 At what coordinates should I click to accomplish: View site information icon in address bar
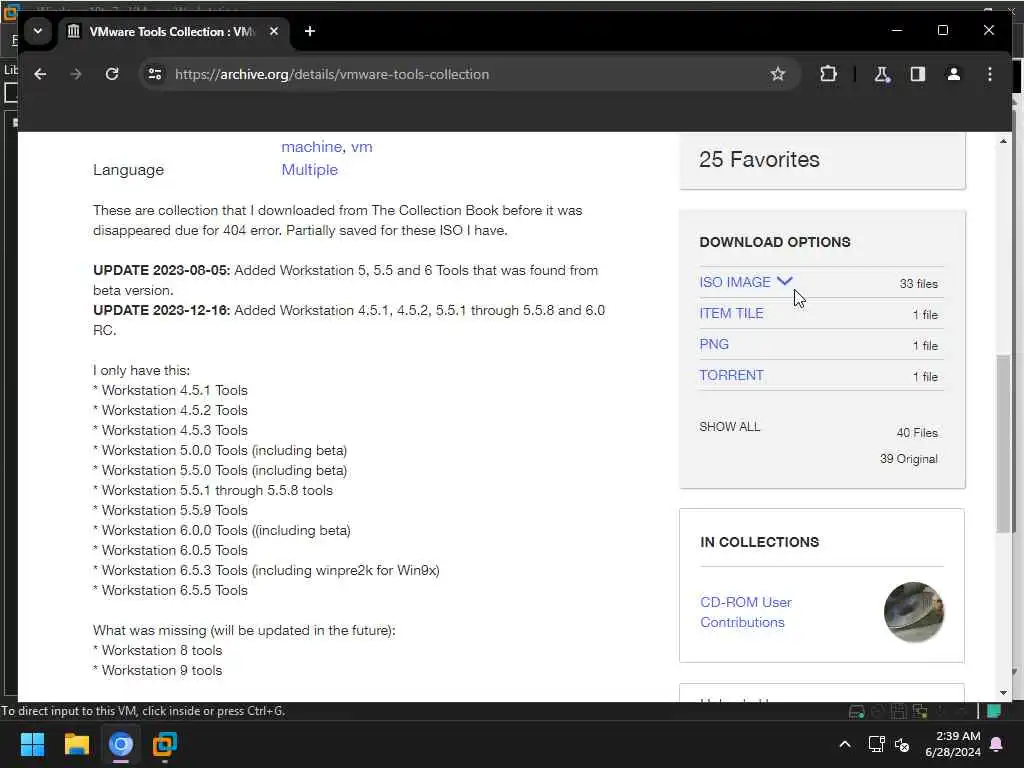point(155,74)
